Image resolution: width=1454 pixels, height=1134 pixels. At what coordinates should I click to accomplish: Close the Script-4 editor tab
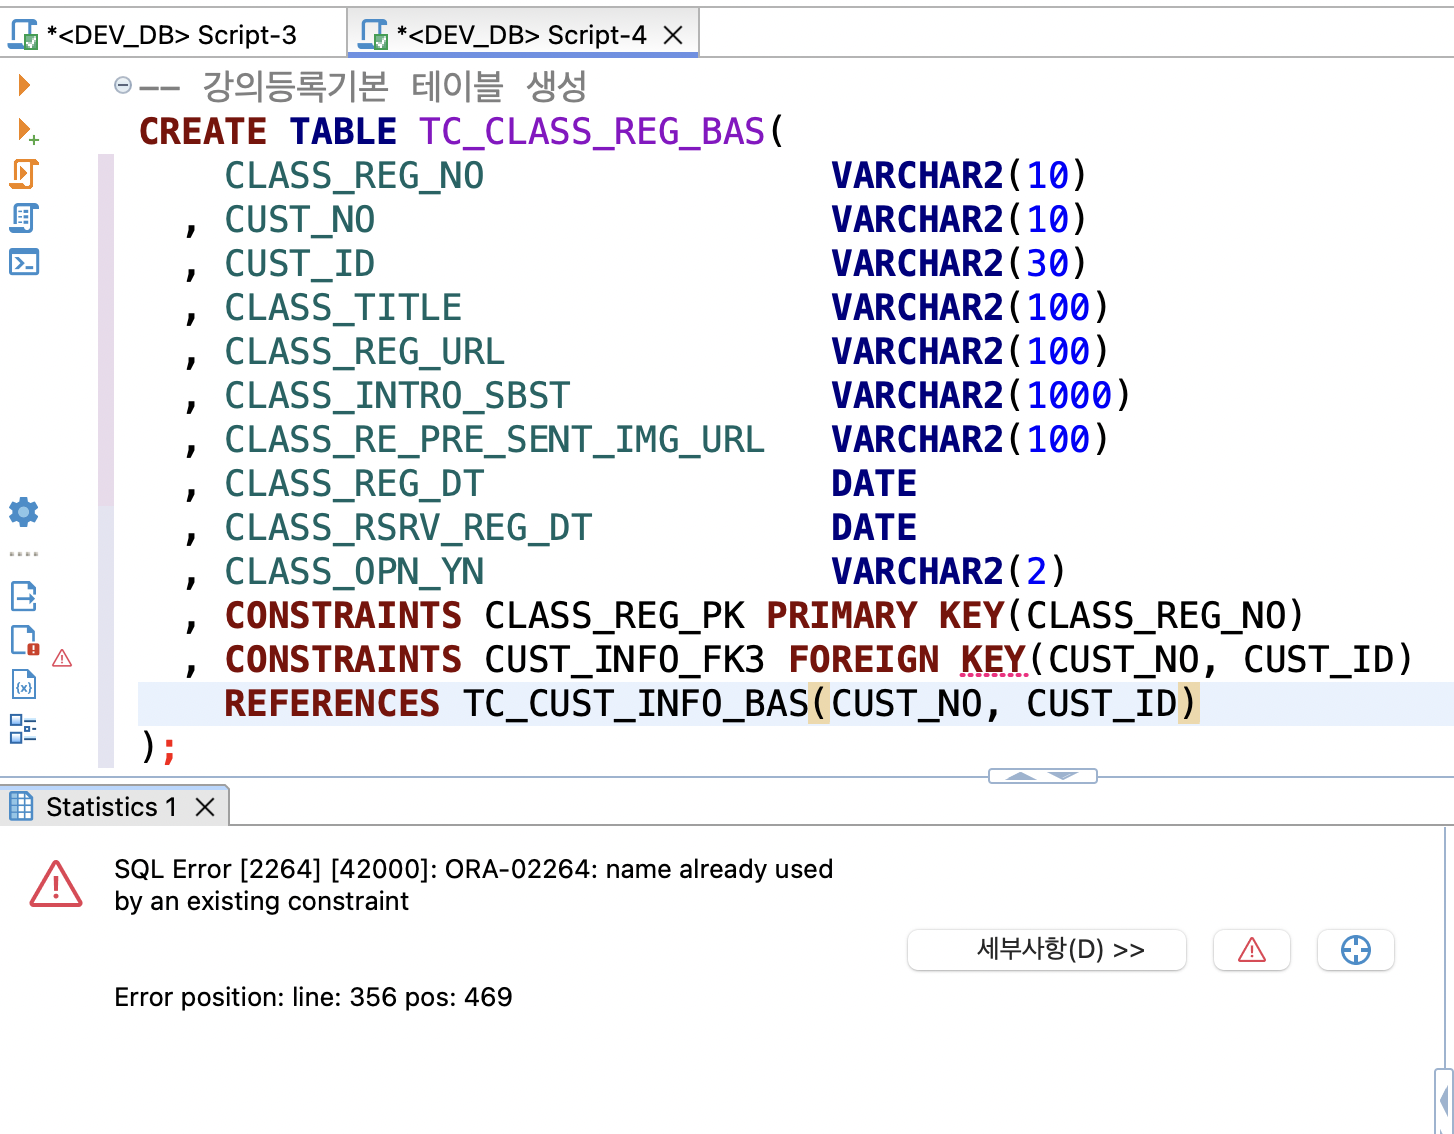(x=674, y=35)
